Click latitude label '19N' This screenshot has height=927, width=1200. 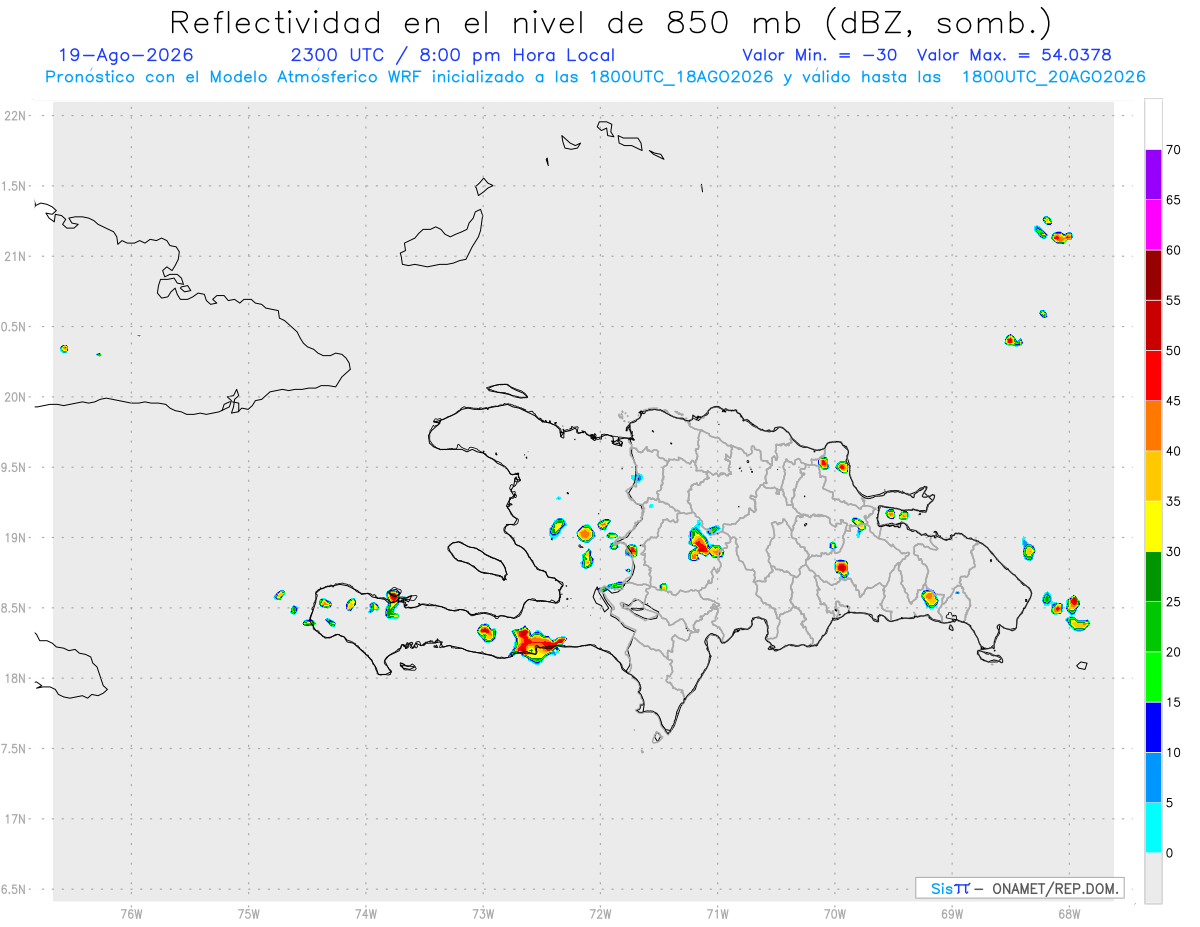[x=17, y=537]
